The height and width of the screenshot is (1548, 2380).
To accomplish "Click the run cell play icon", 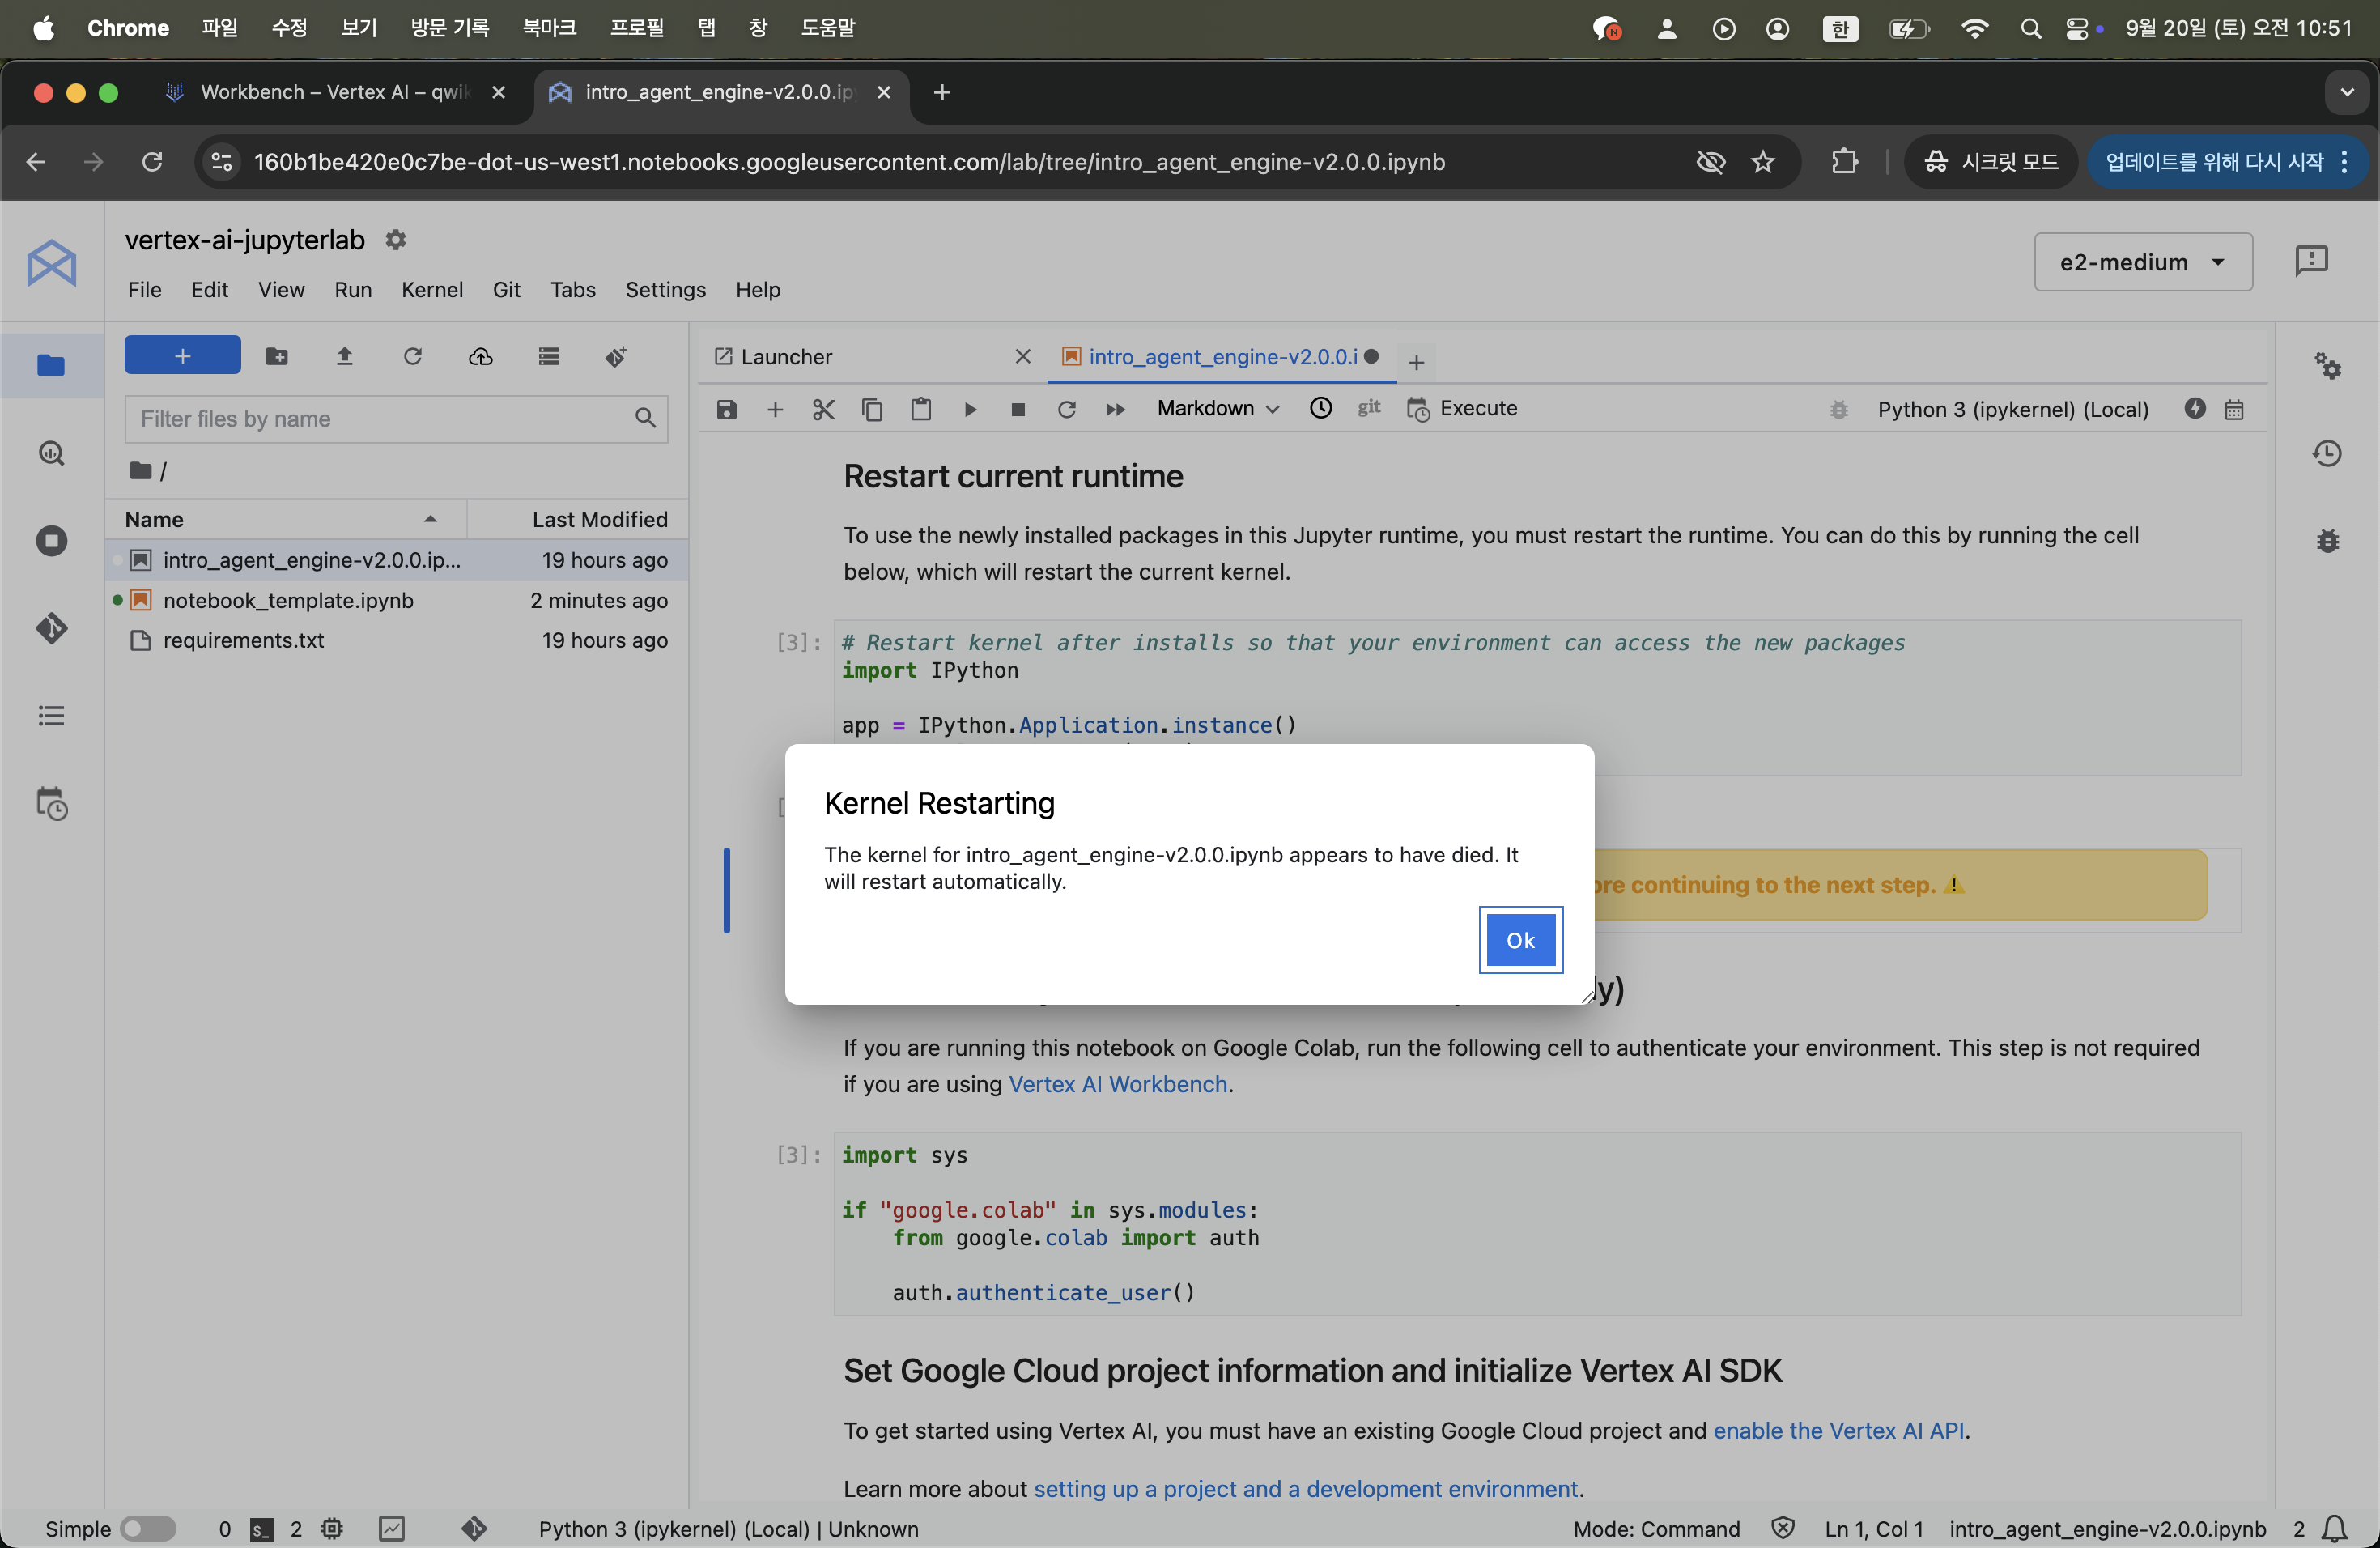I will [x=969, y=409].
